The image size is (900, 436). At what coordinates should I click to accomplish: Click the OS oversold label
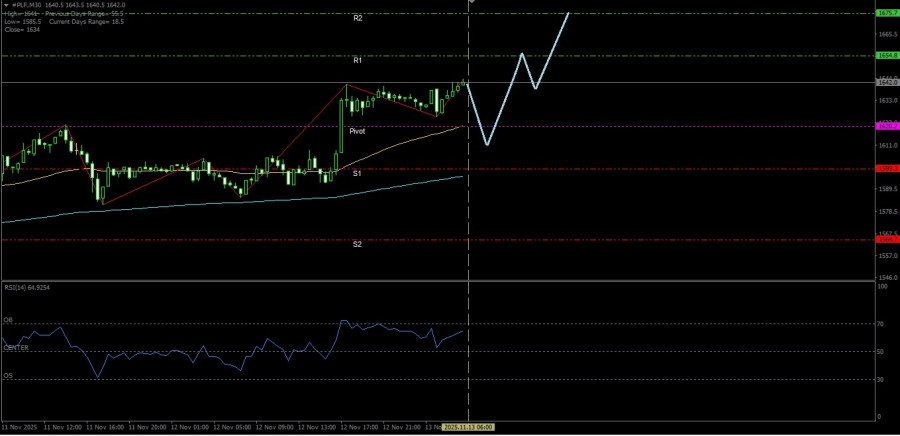[x=8, y=376]
